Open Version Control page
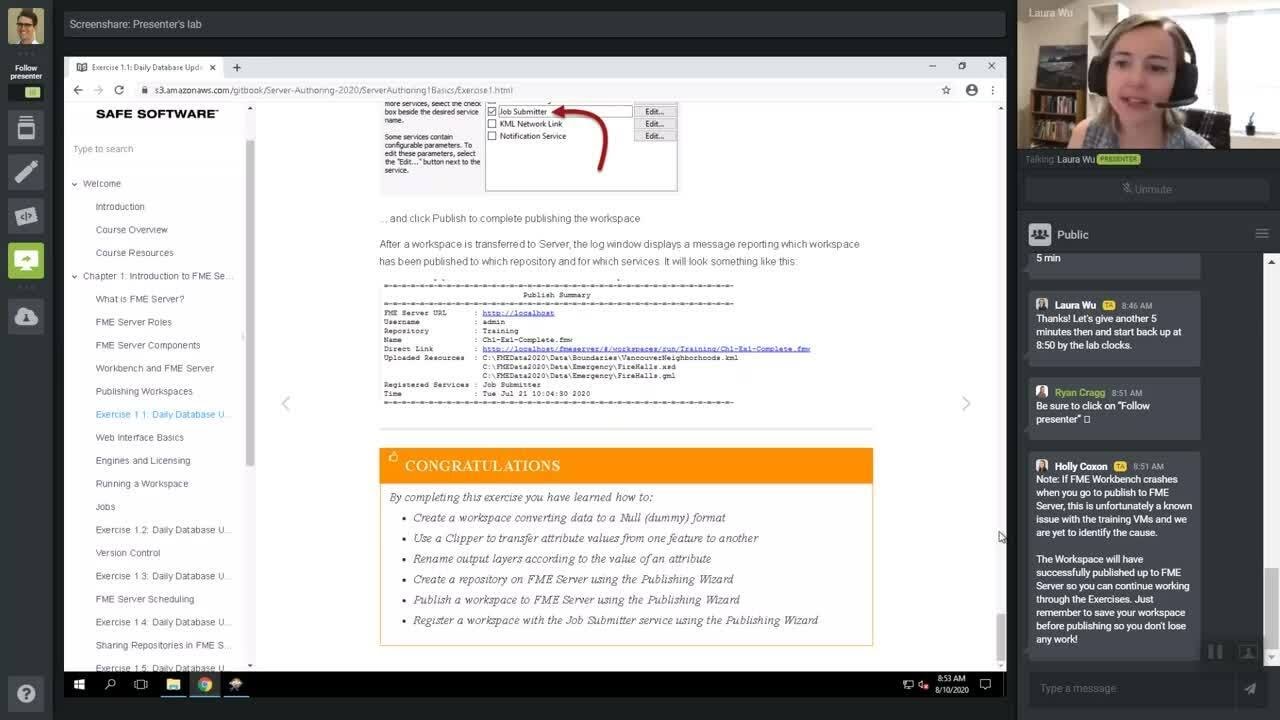1280x720 pixels. pos(128,553)
